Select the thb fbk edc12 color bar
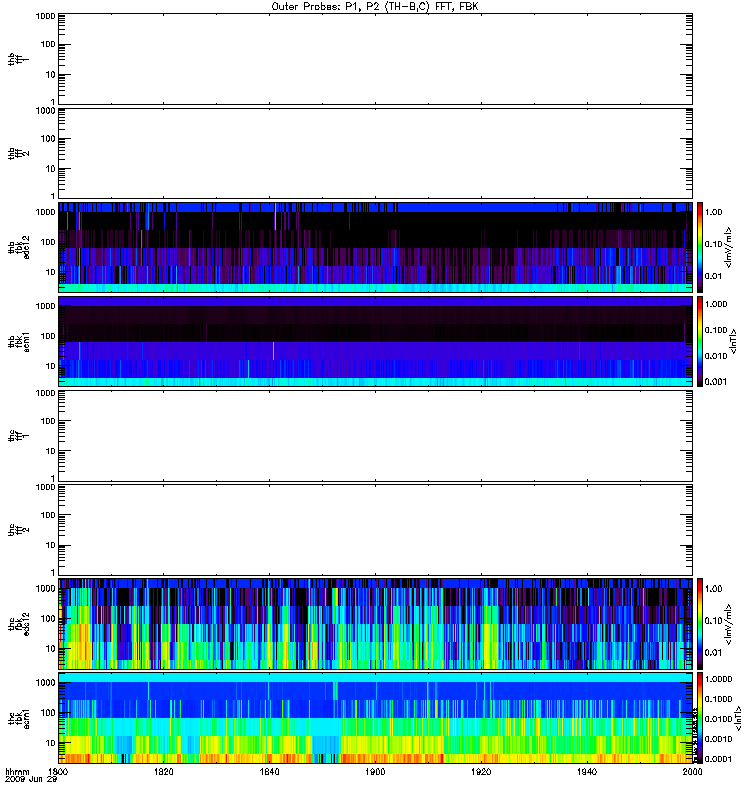 [700, 247]
